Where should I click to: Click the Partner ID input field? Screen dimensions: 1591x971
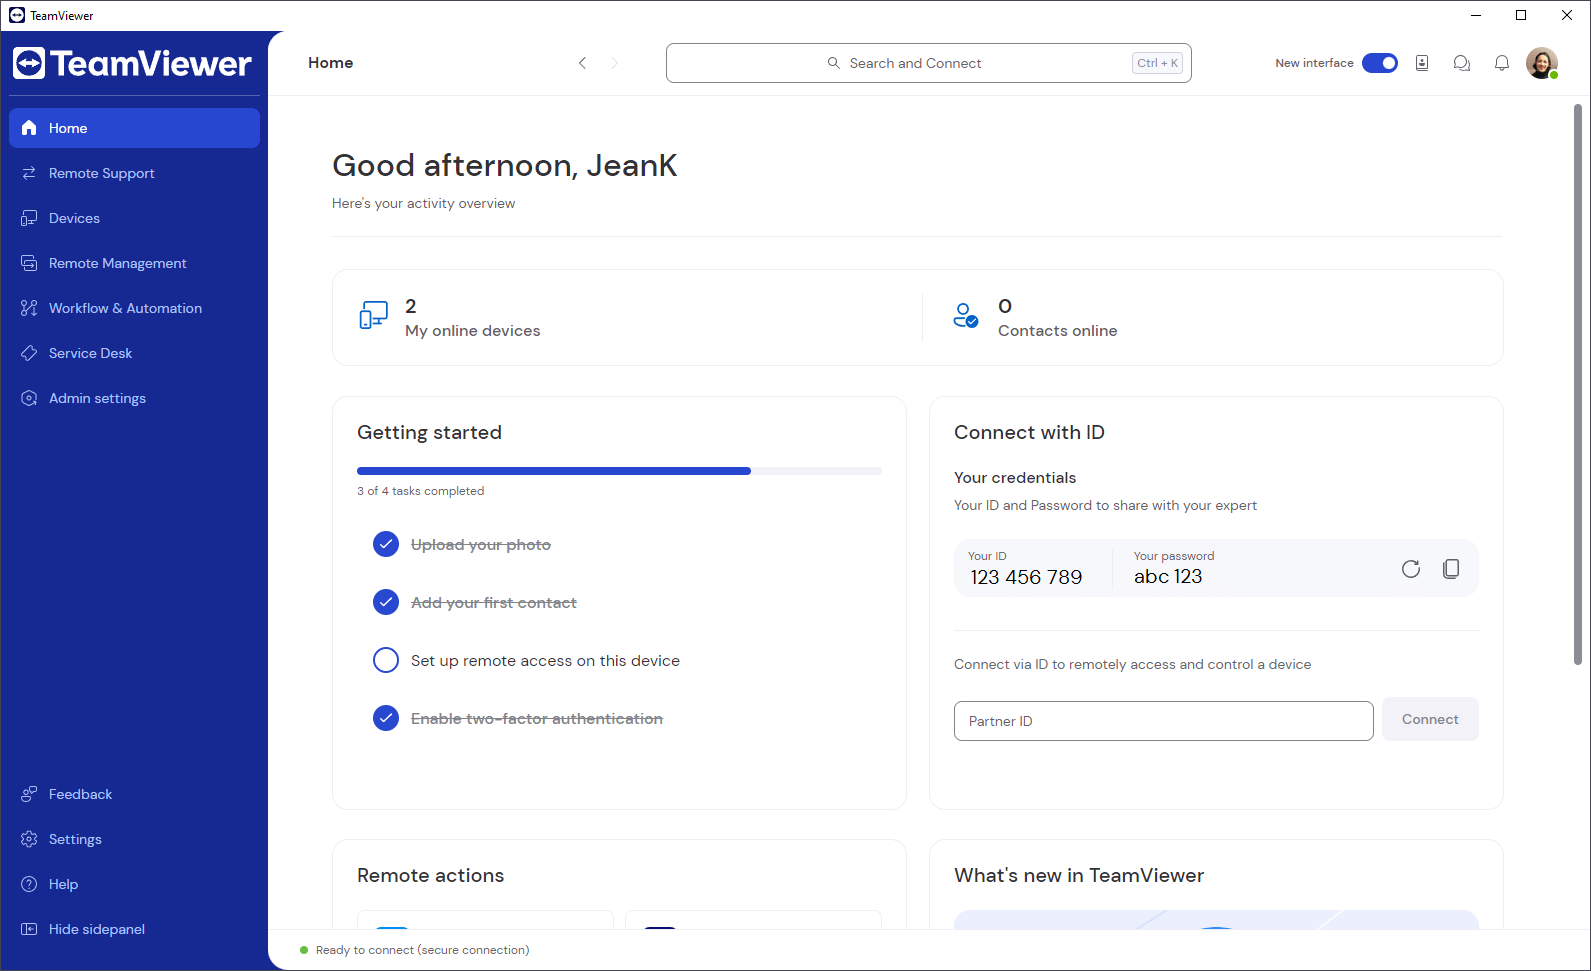pos(1163,721)
